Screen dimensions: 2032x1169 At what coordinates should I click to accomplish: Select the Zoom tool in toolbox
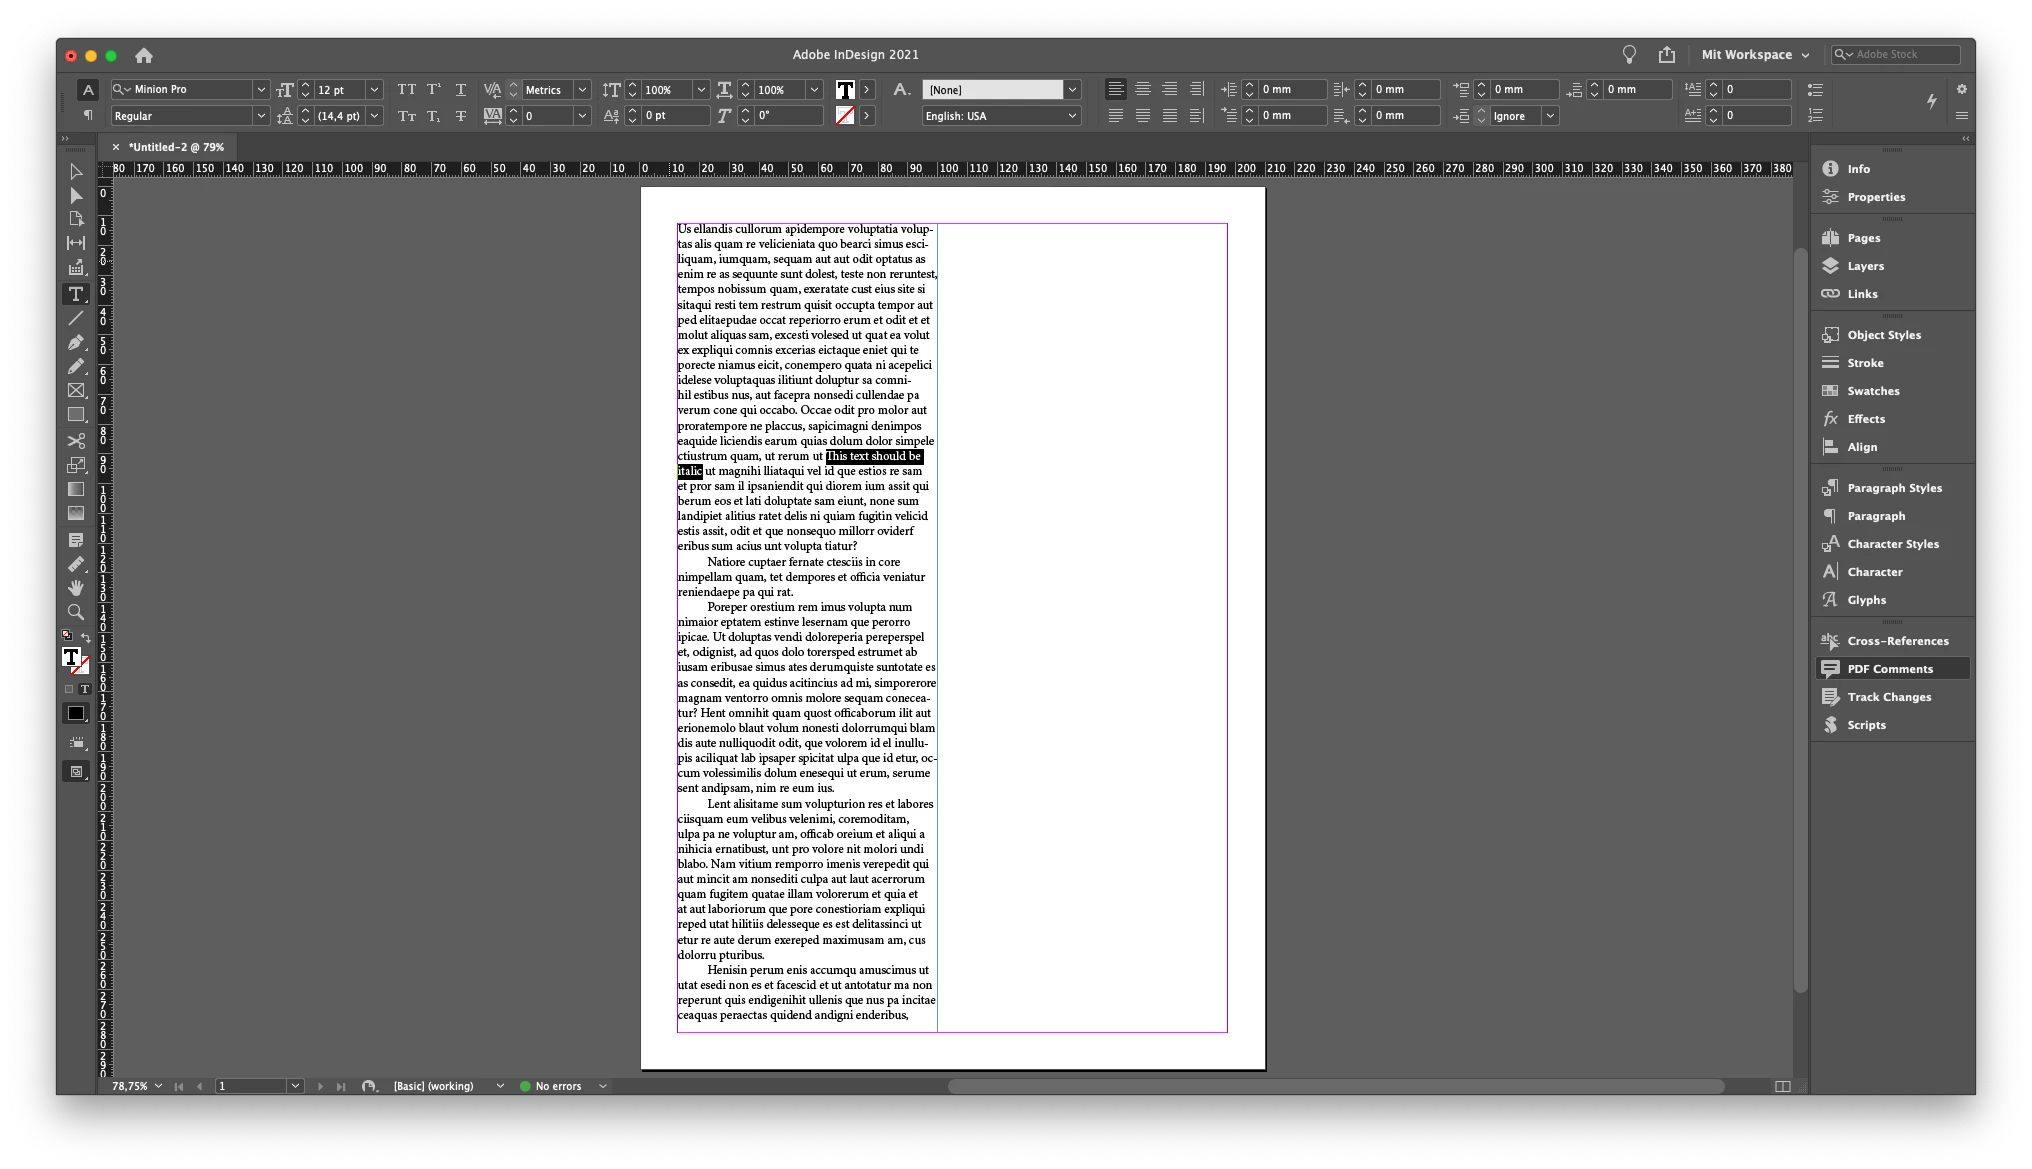point(76,612)
